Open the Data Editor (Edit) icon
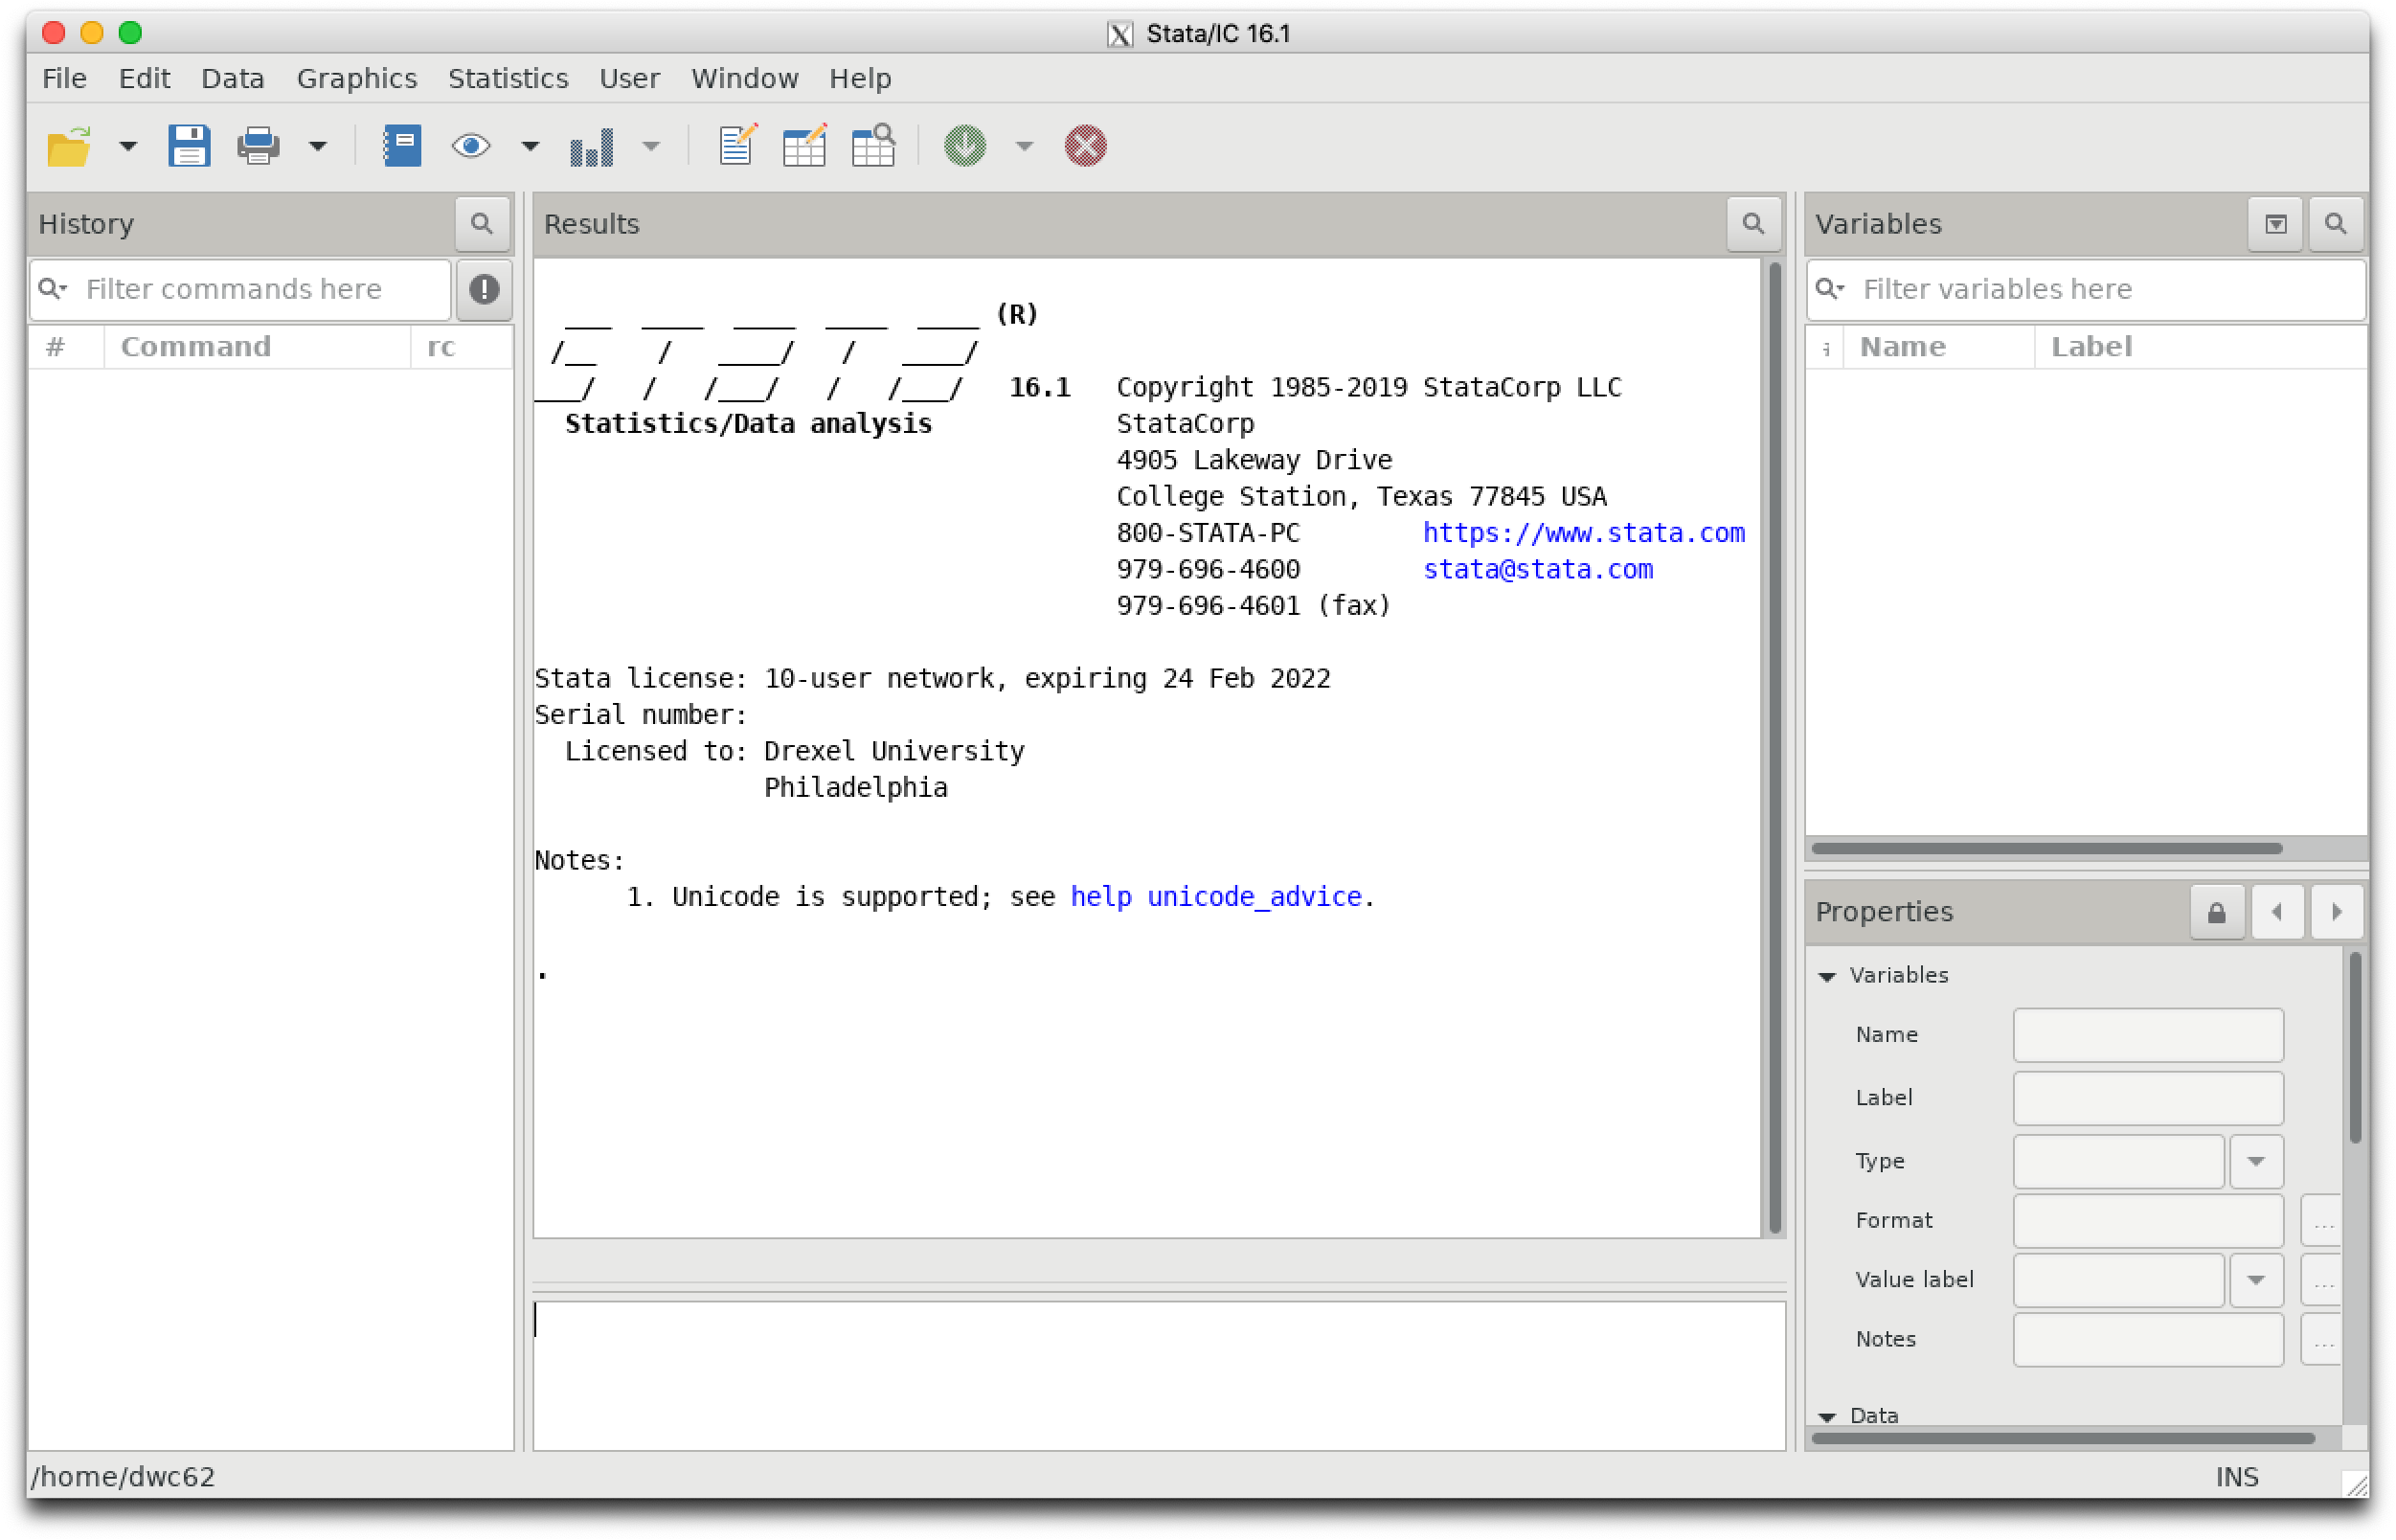Screen dimensions: 2396x1540 click(805, 146)
